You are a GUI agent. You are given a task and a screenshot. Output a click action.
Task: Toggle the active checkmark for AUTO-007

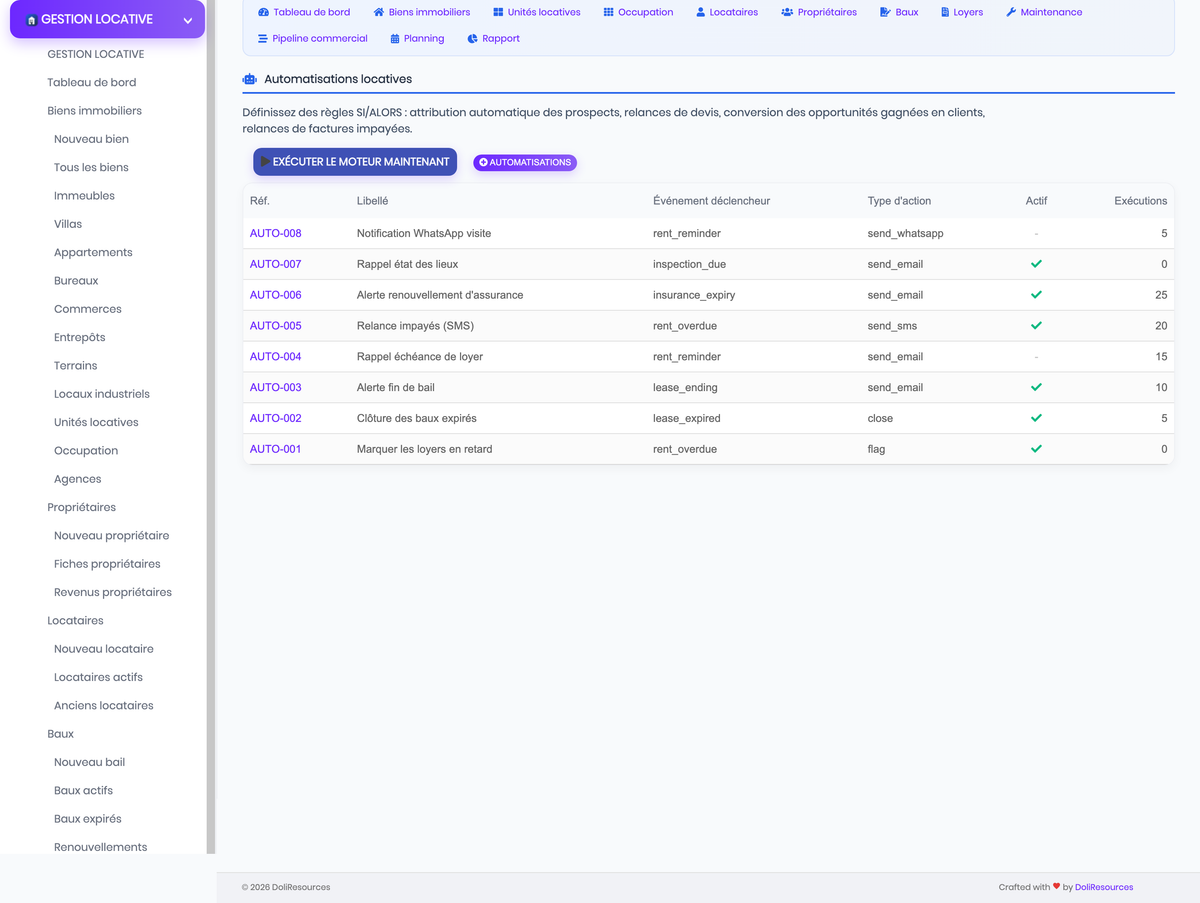(x=1036, y=264)
